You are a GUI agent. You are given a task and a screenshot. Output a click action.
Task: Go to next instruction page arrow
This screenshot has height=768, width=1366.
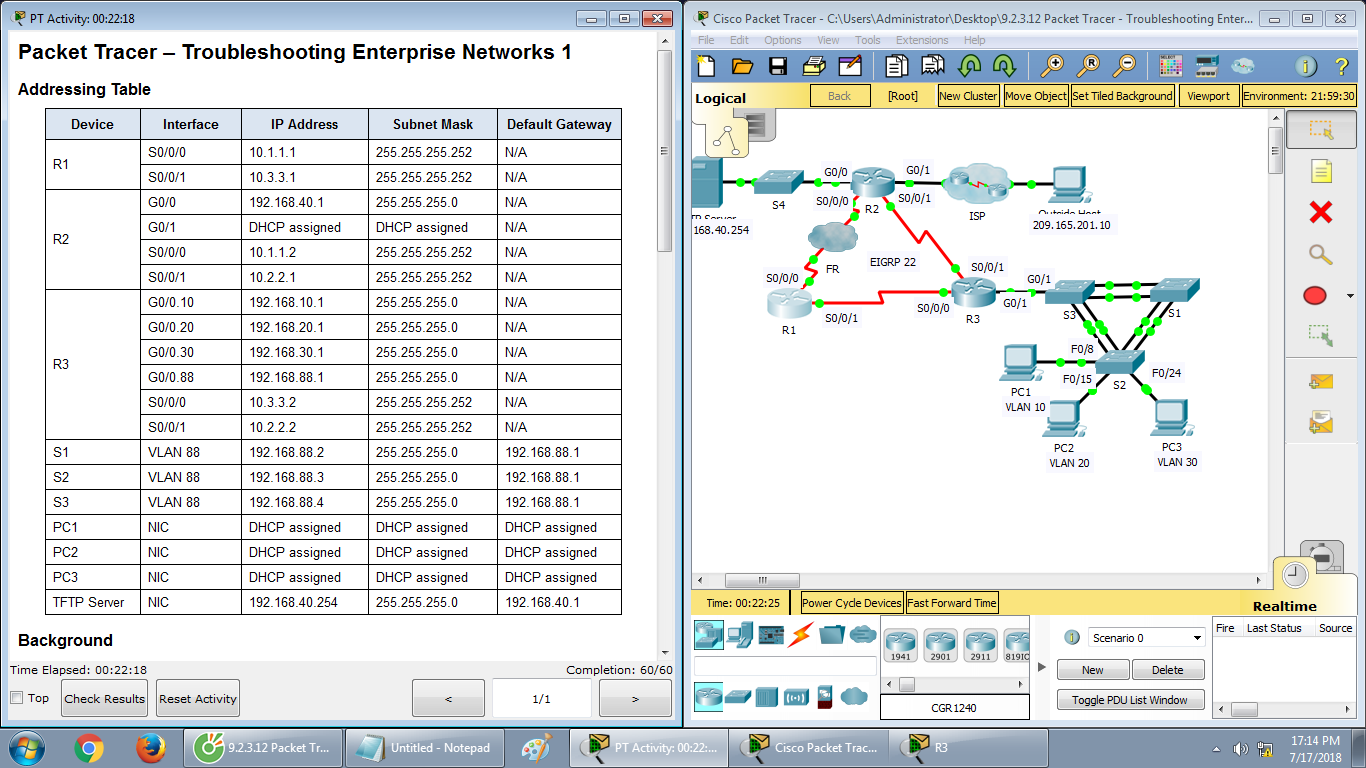tap(635, 699)
